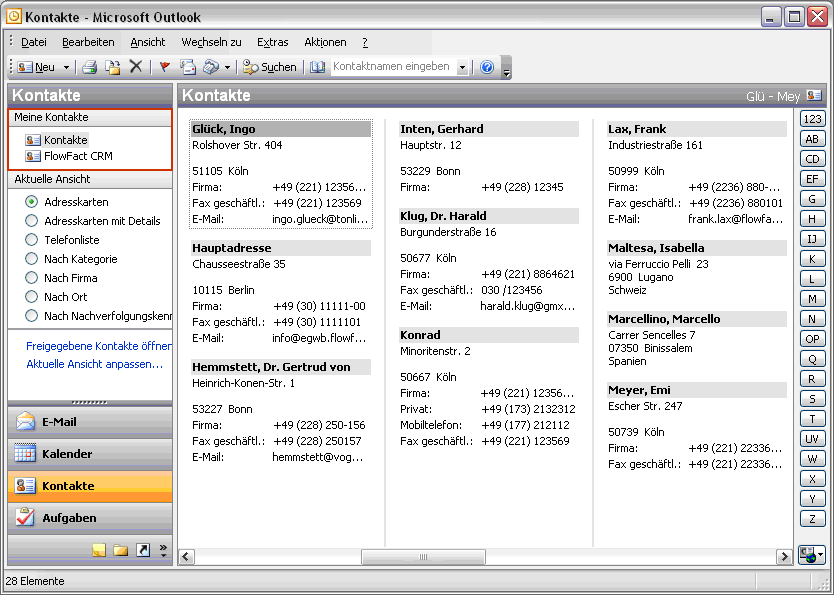834x595 pixels.
Task: Select the Klug, Dr. Harald contact card
Action: 489,261
